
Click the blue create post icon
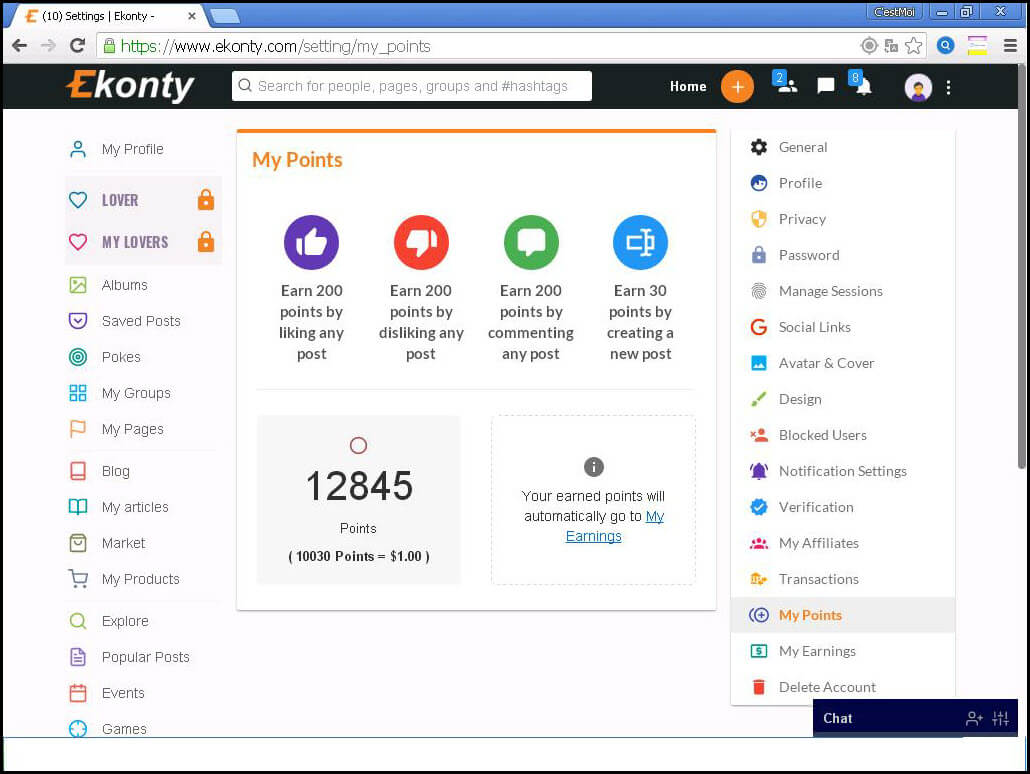pyautogui.click(x=640, y=243)
